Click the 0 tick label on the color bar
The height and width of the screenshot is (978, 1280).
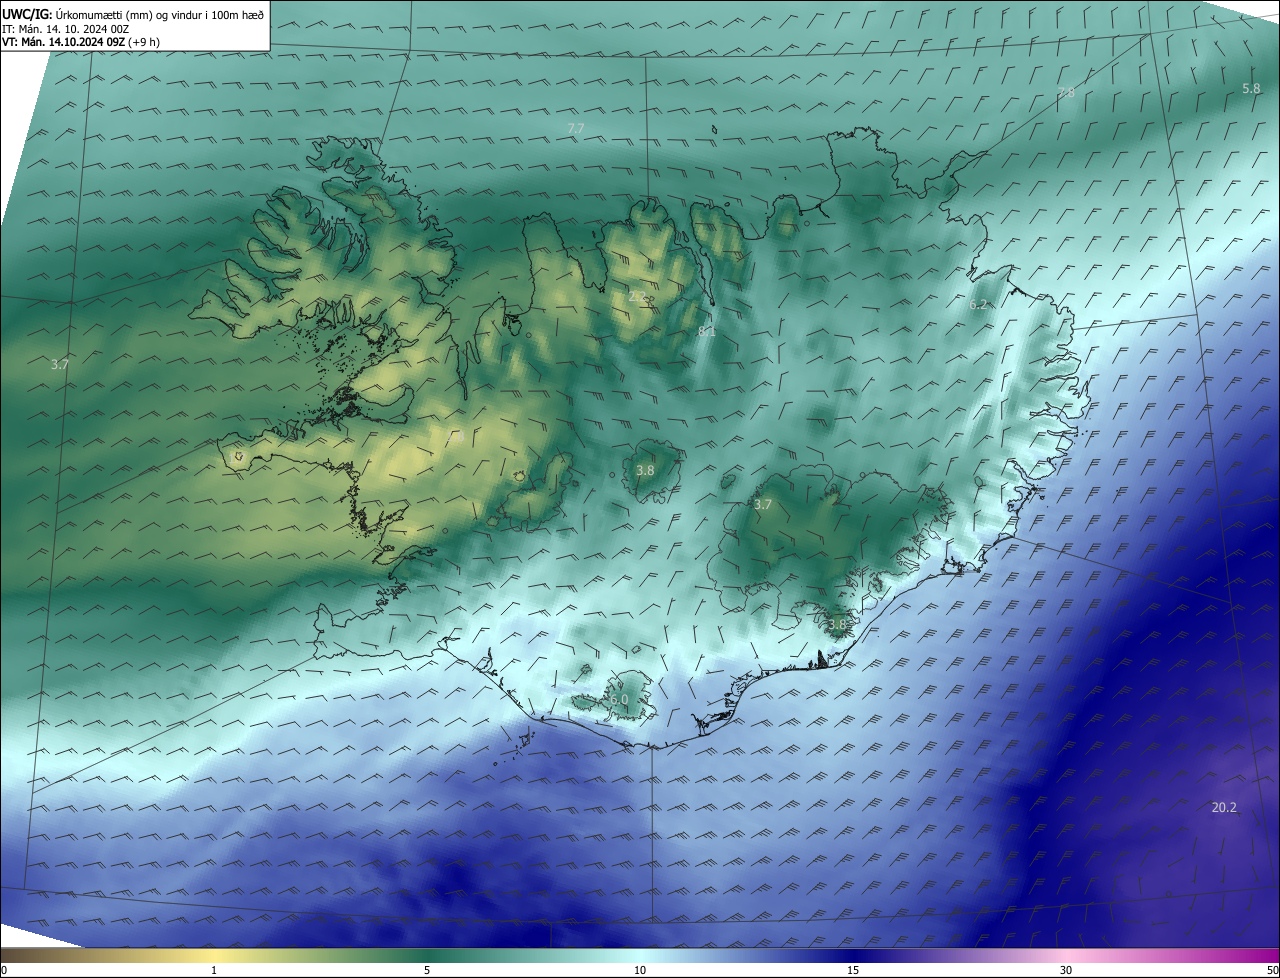[4, 970]
